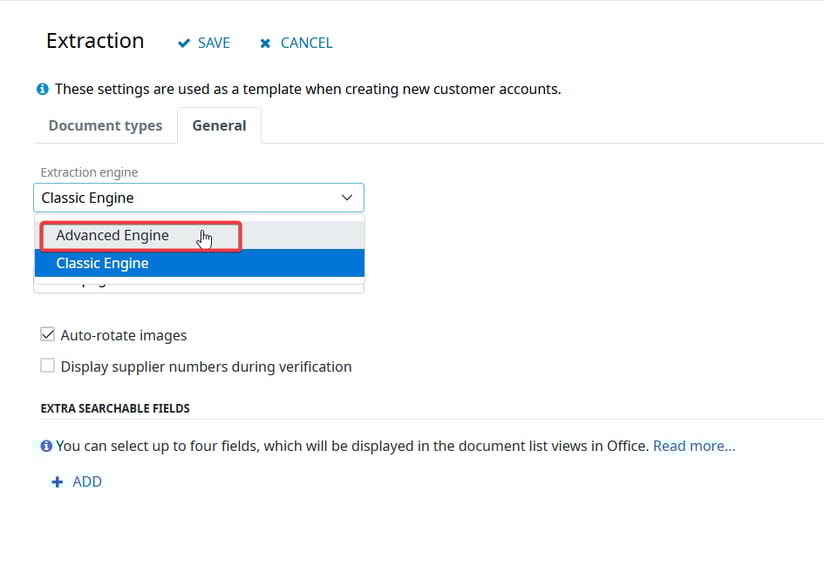
Task: Open the Read more... link
Action: coord(694,446)
